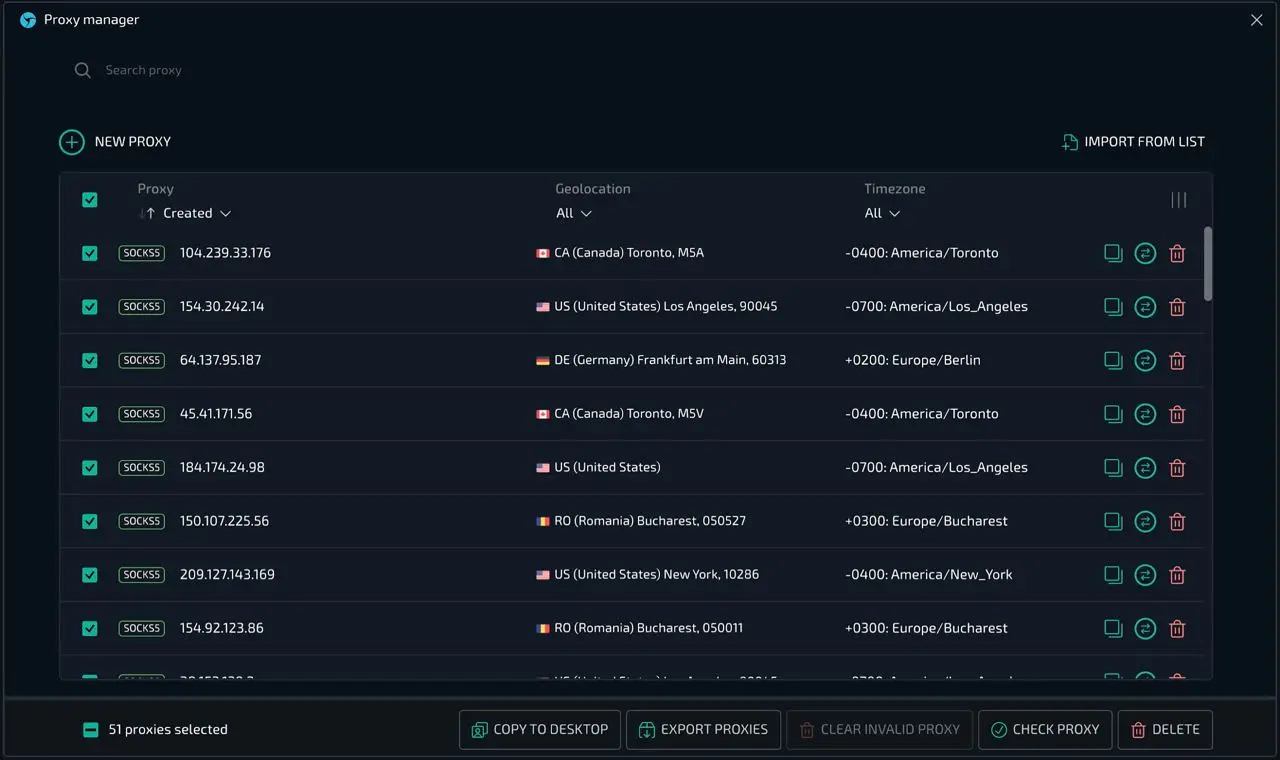Click the trash icon for proxy 154.92.123.86

pyautogui.click(x=1177, y=629)
